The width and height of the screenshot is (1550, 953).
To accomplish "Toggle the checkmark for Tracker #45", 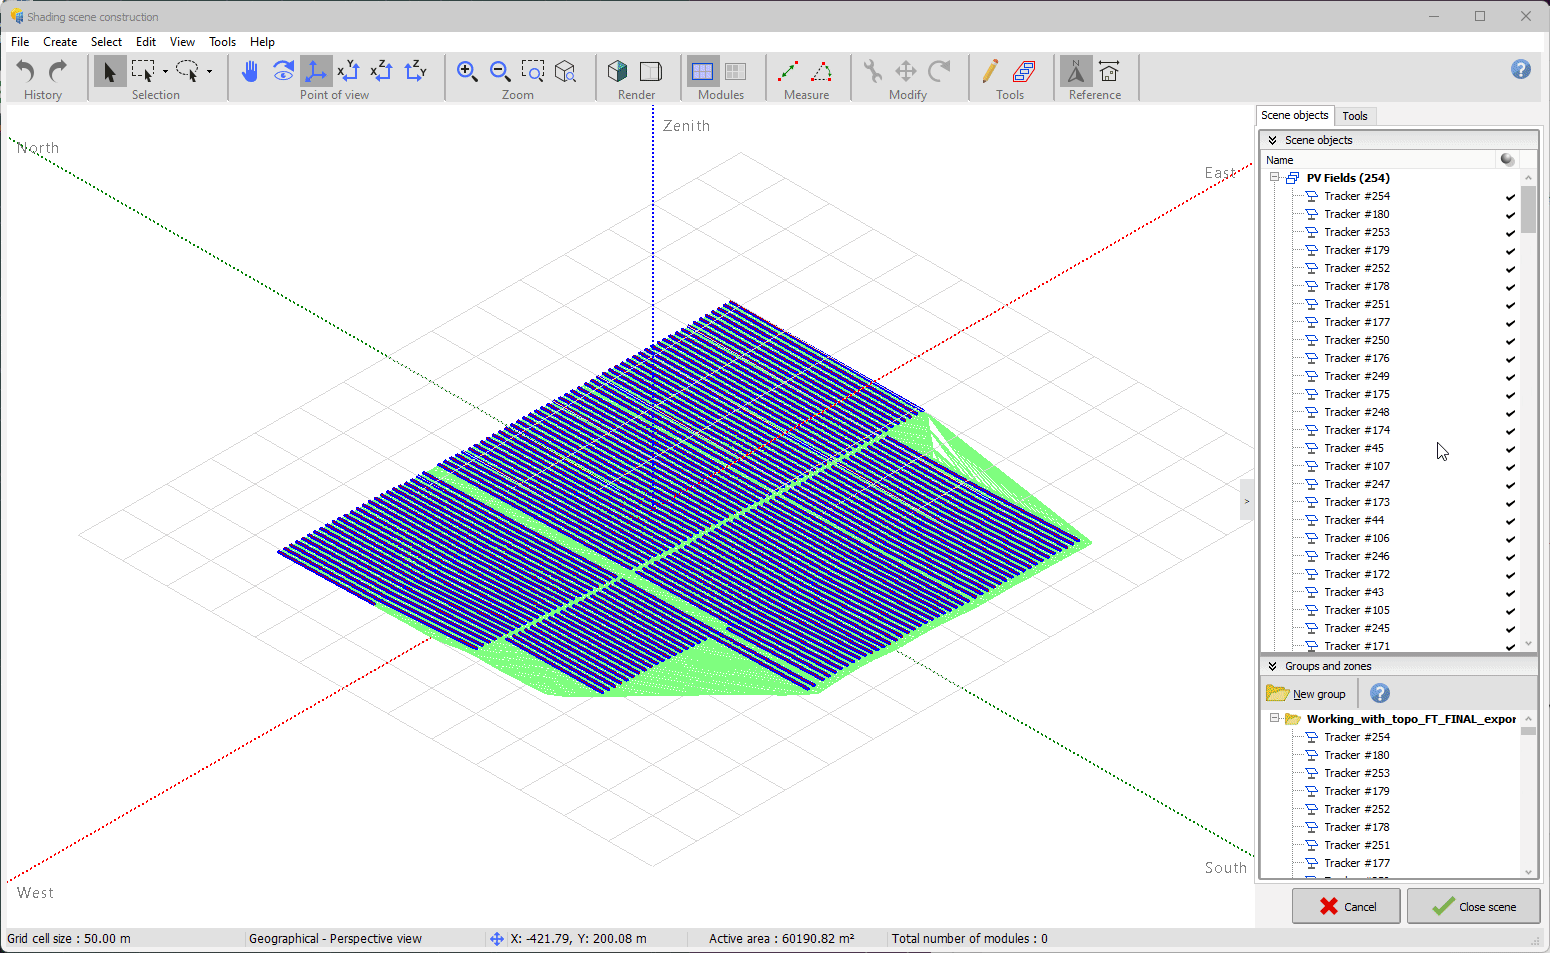I will (x=1510, y=449).
